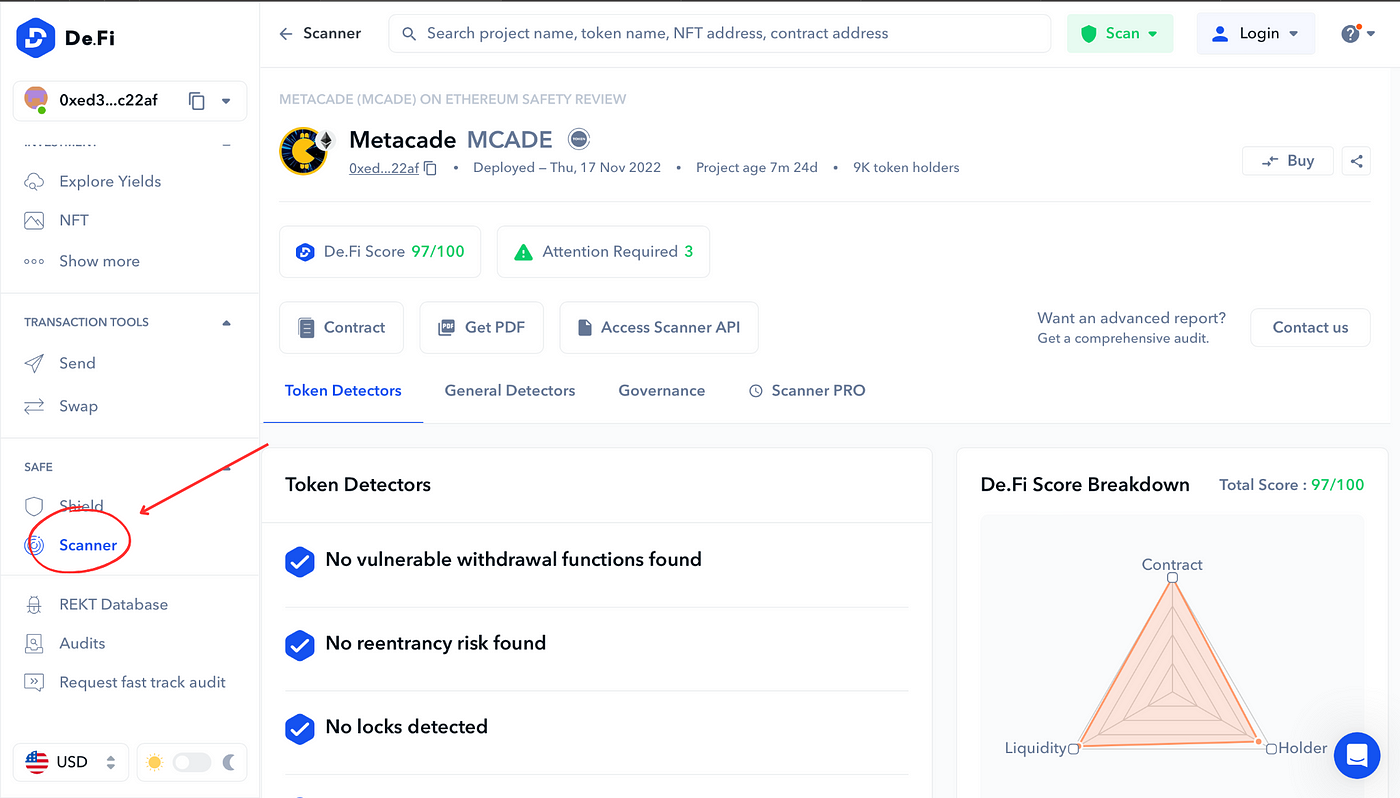Click the Buy button
This screenshot has height=798, width=1400.
1288,160
